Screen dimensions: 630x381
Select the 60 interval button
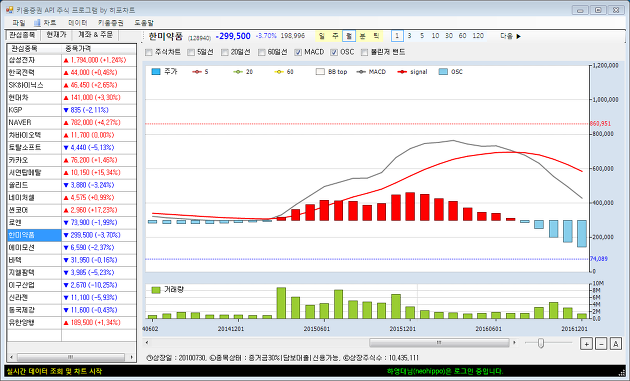coord(462,36)
